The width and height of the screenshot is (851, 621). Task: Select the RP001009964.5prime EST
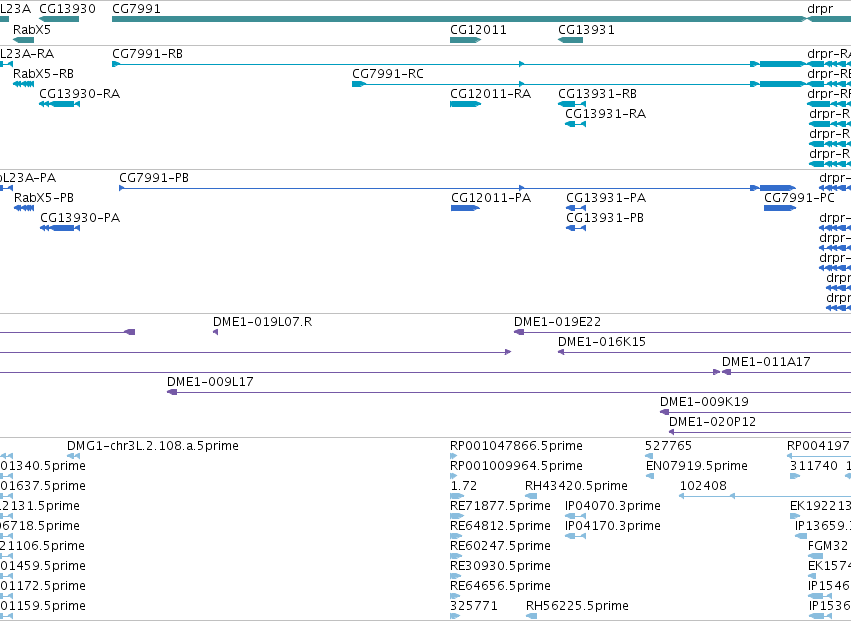454,476
